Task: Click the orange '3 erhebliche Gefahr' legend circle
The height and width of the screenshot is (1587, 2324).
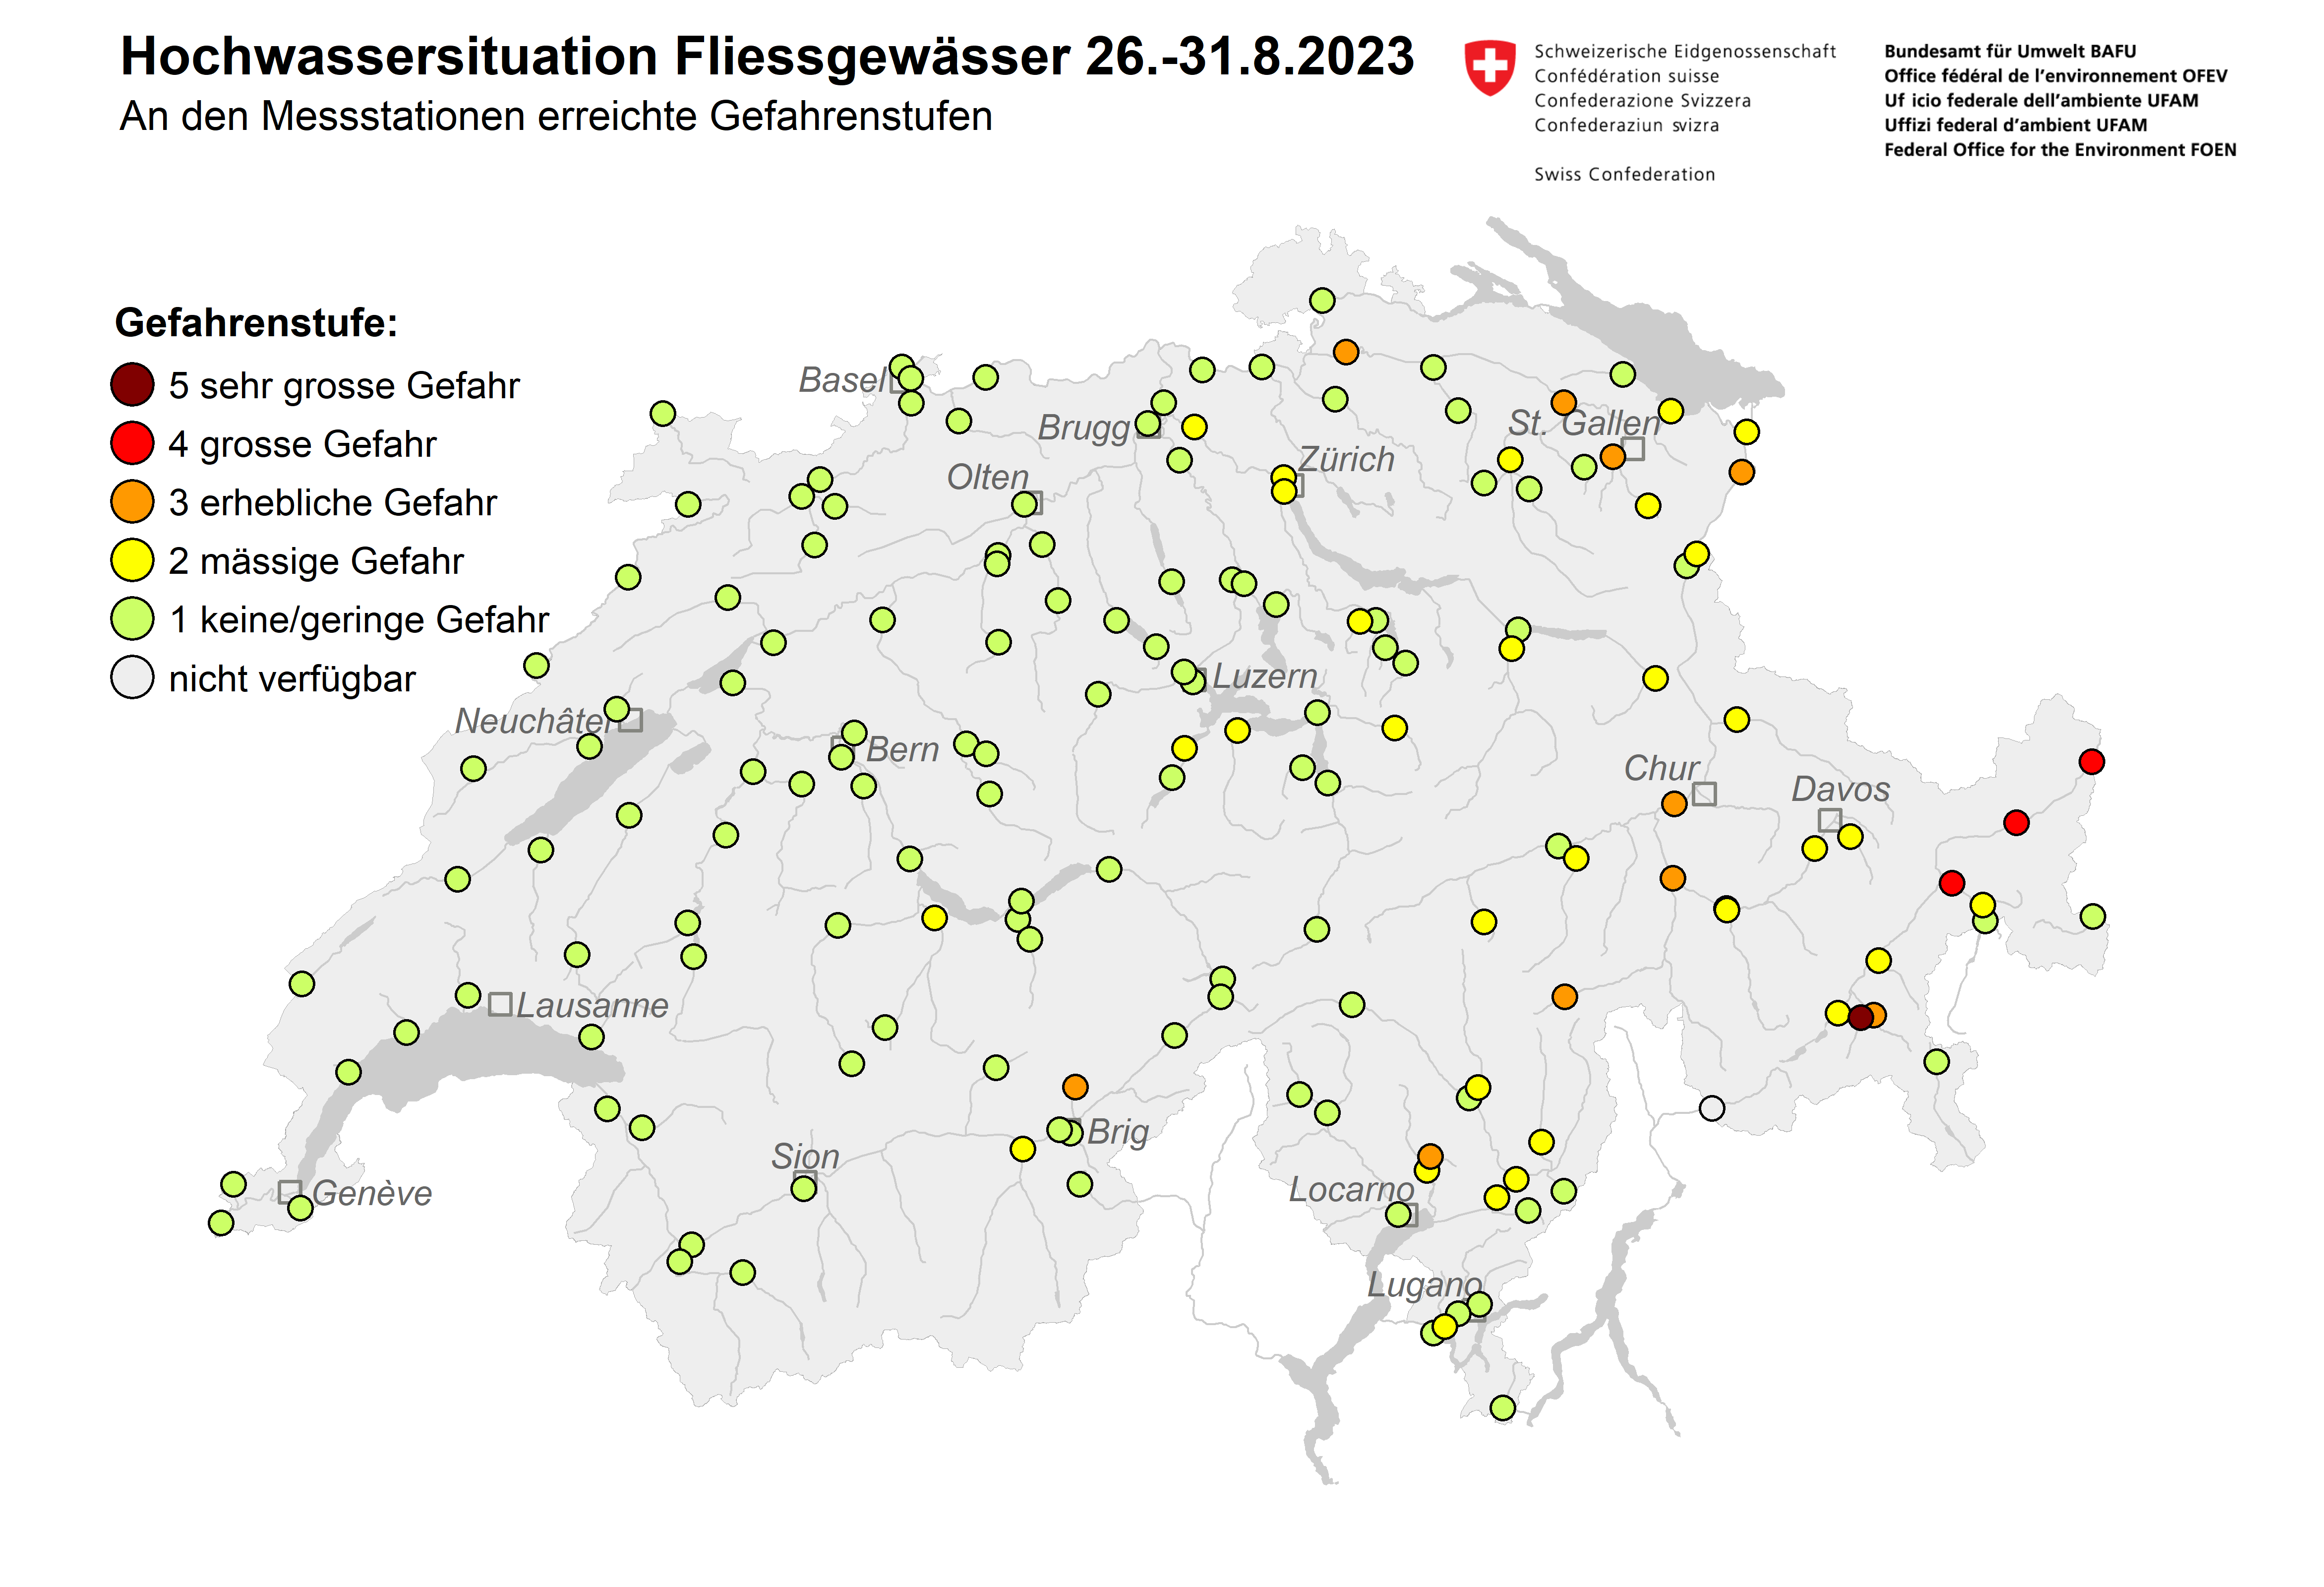Action: 132,501
